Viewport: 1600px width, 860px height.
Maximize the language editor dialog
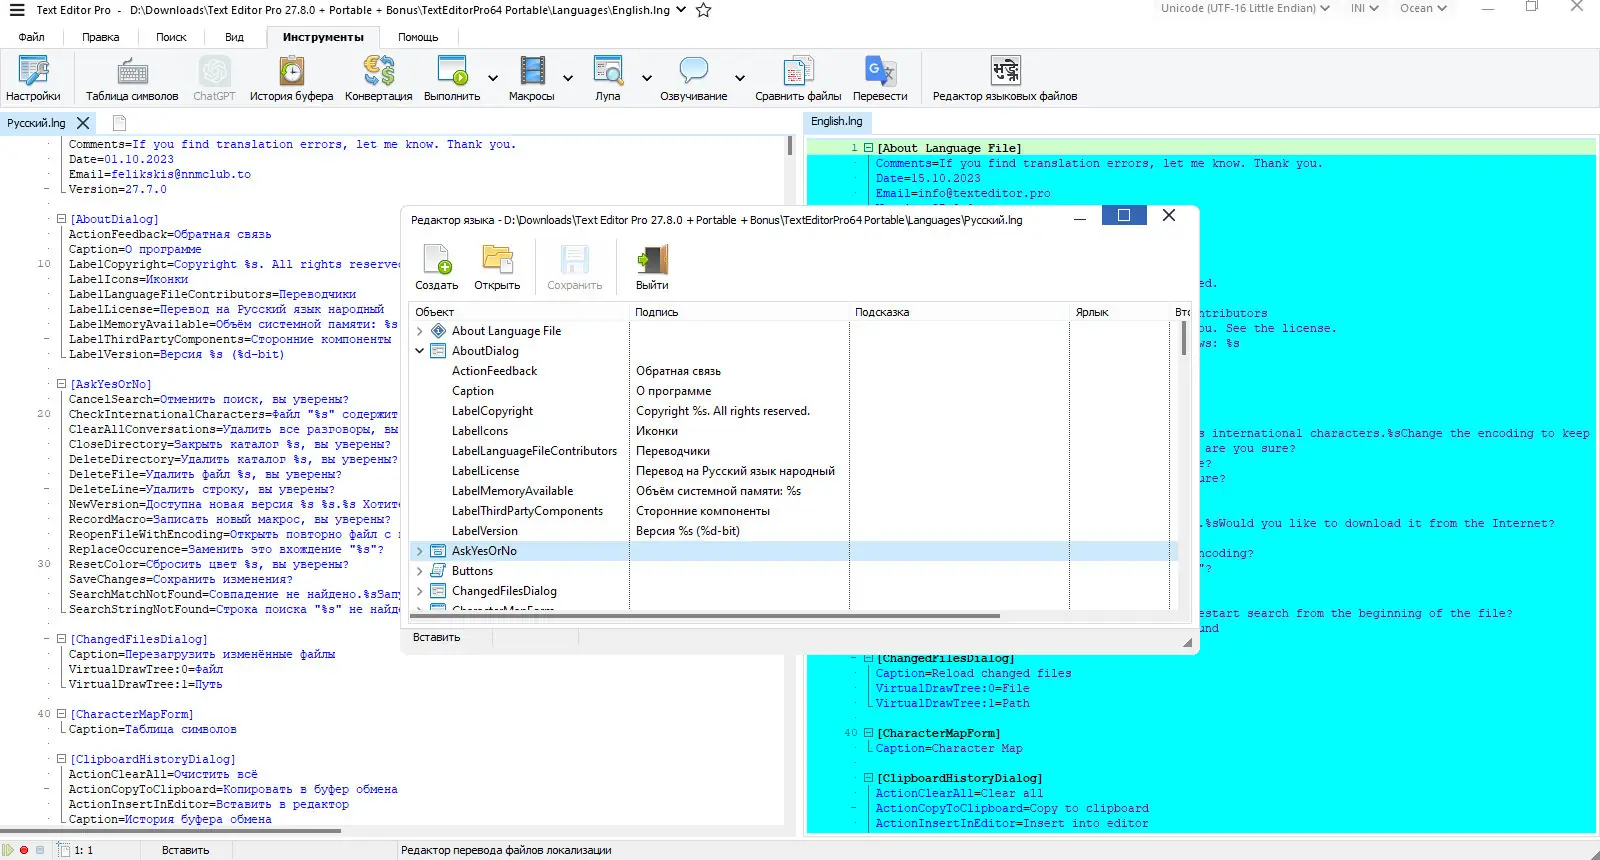1124,215
